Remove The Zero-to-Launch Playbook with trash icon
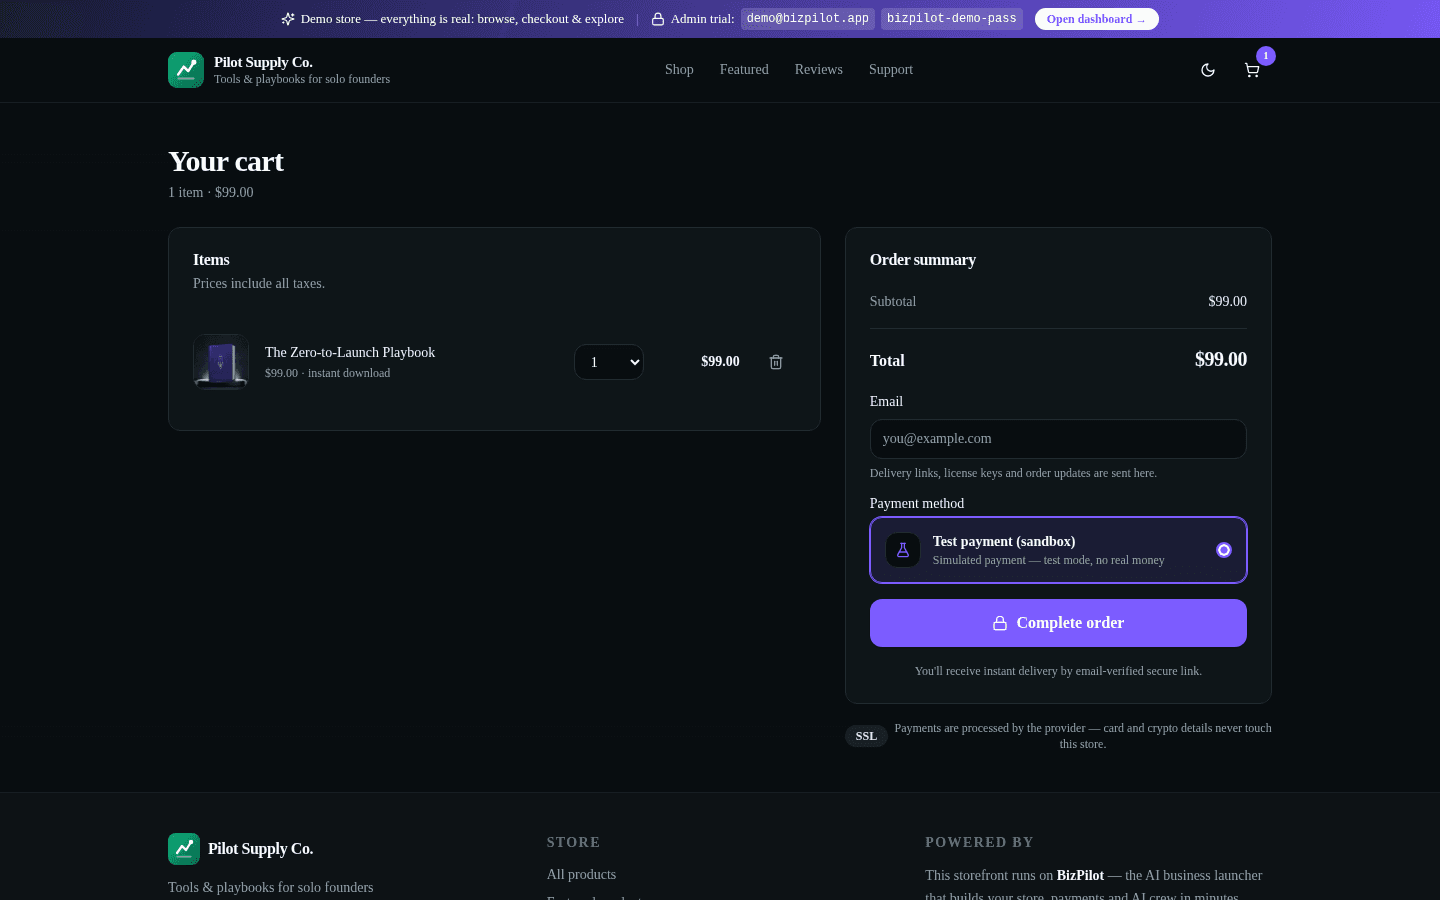This screenshot has width=1440, height=900. tap(776, 362)
